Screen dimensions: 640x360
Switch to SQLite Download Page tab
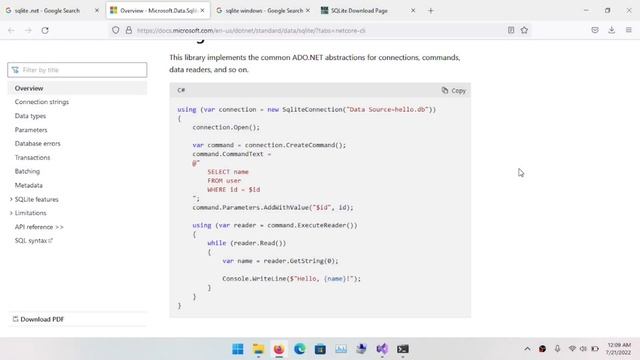tap(368, 11)
